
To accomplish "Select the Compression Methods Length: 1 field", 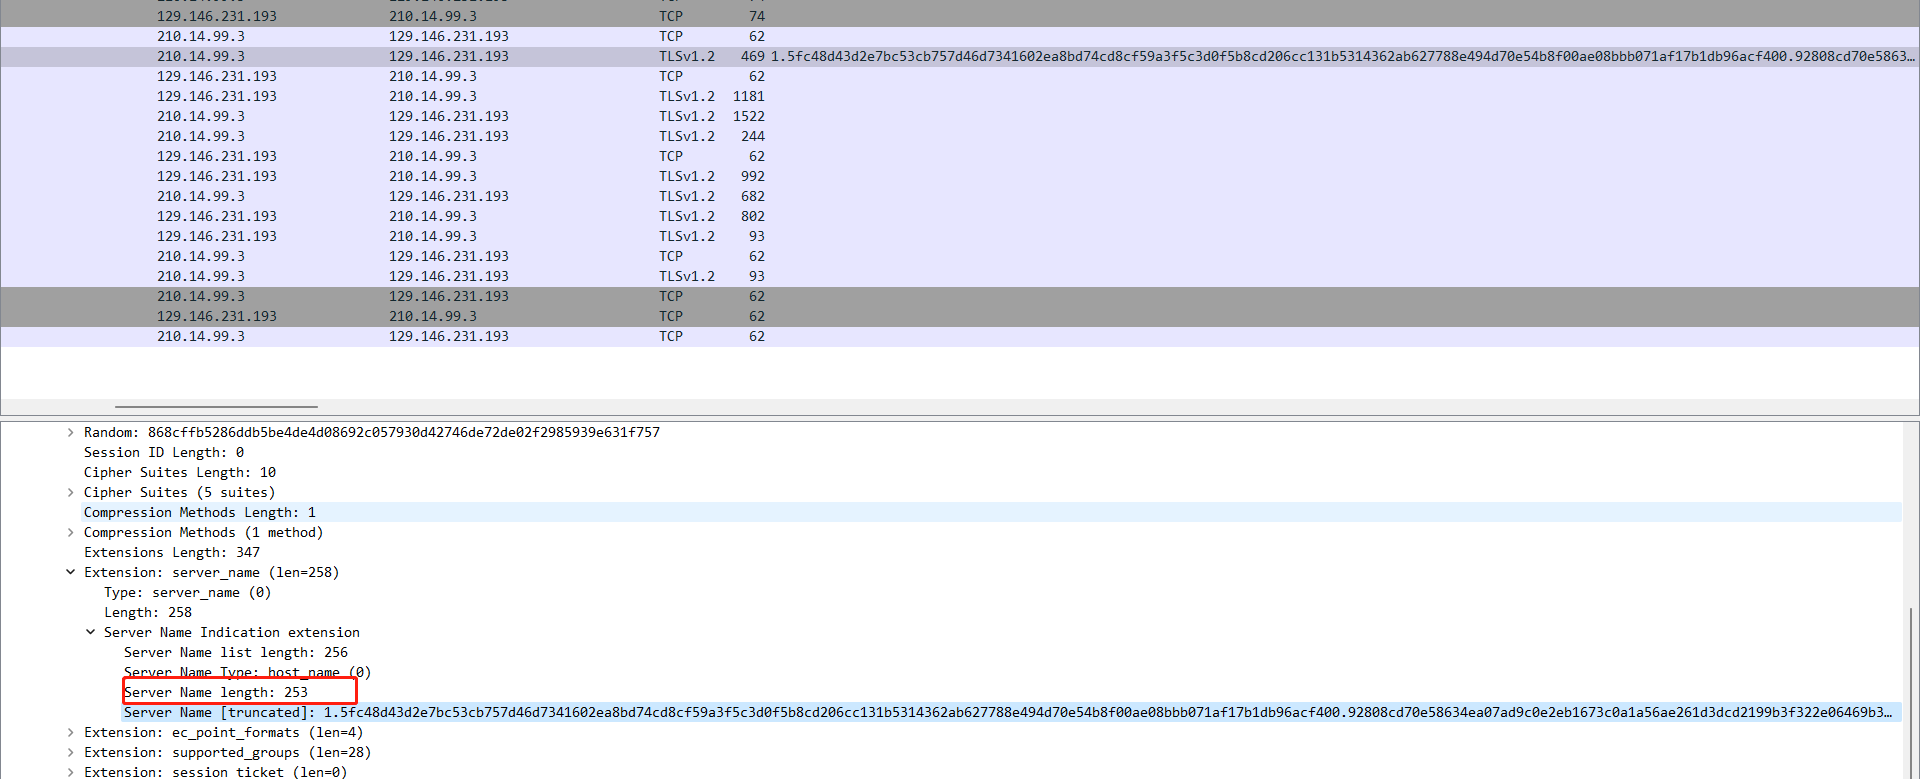I will [200, 512].
